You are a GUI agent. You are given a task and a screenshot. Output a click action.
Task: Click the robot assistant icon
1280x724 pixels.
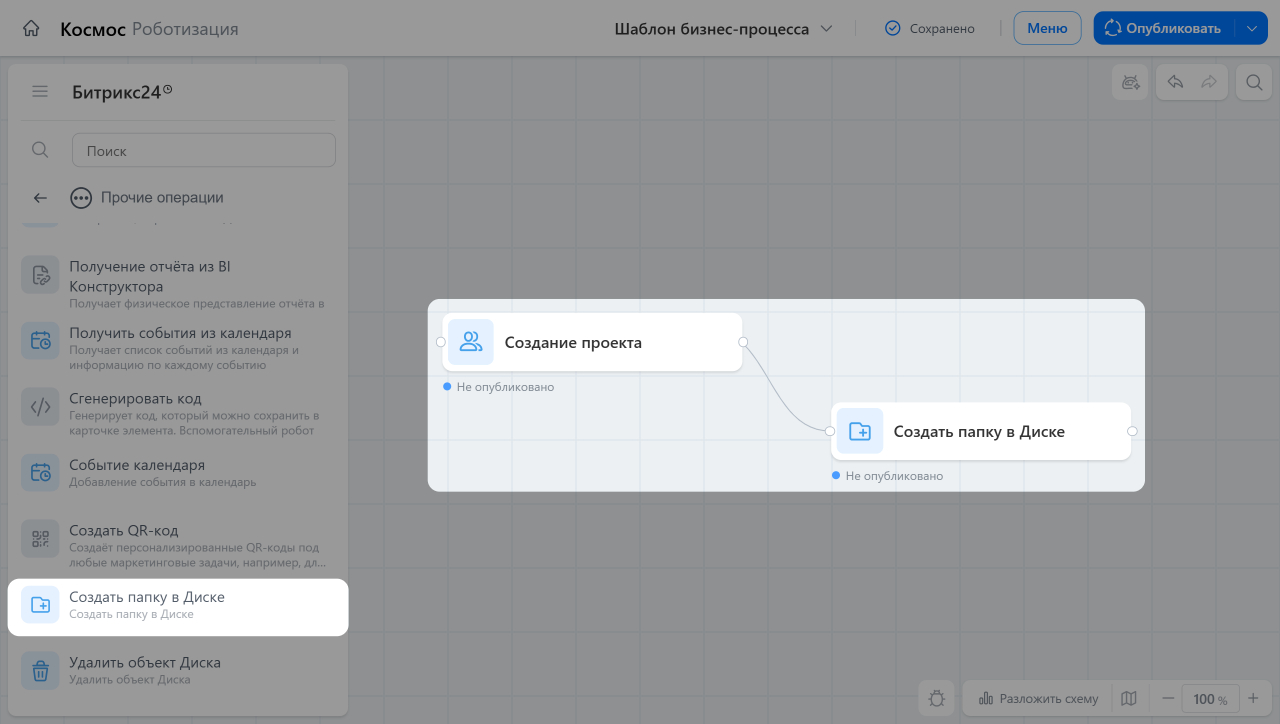(x=1131, y=83)
